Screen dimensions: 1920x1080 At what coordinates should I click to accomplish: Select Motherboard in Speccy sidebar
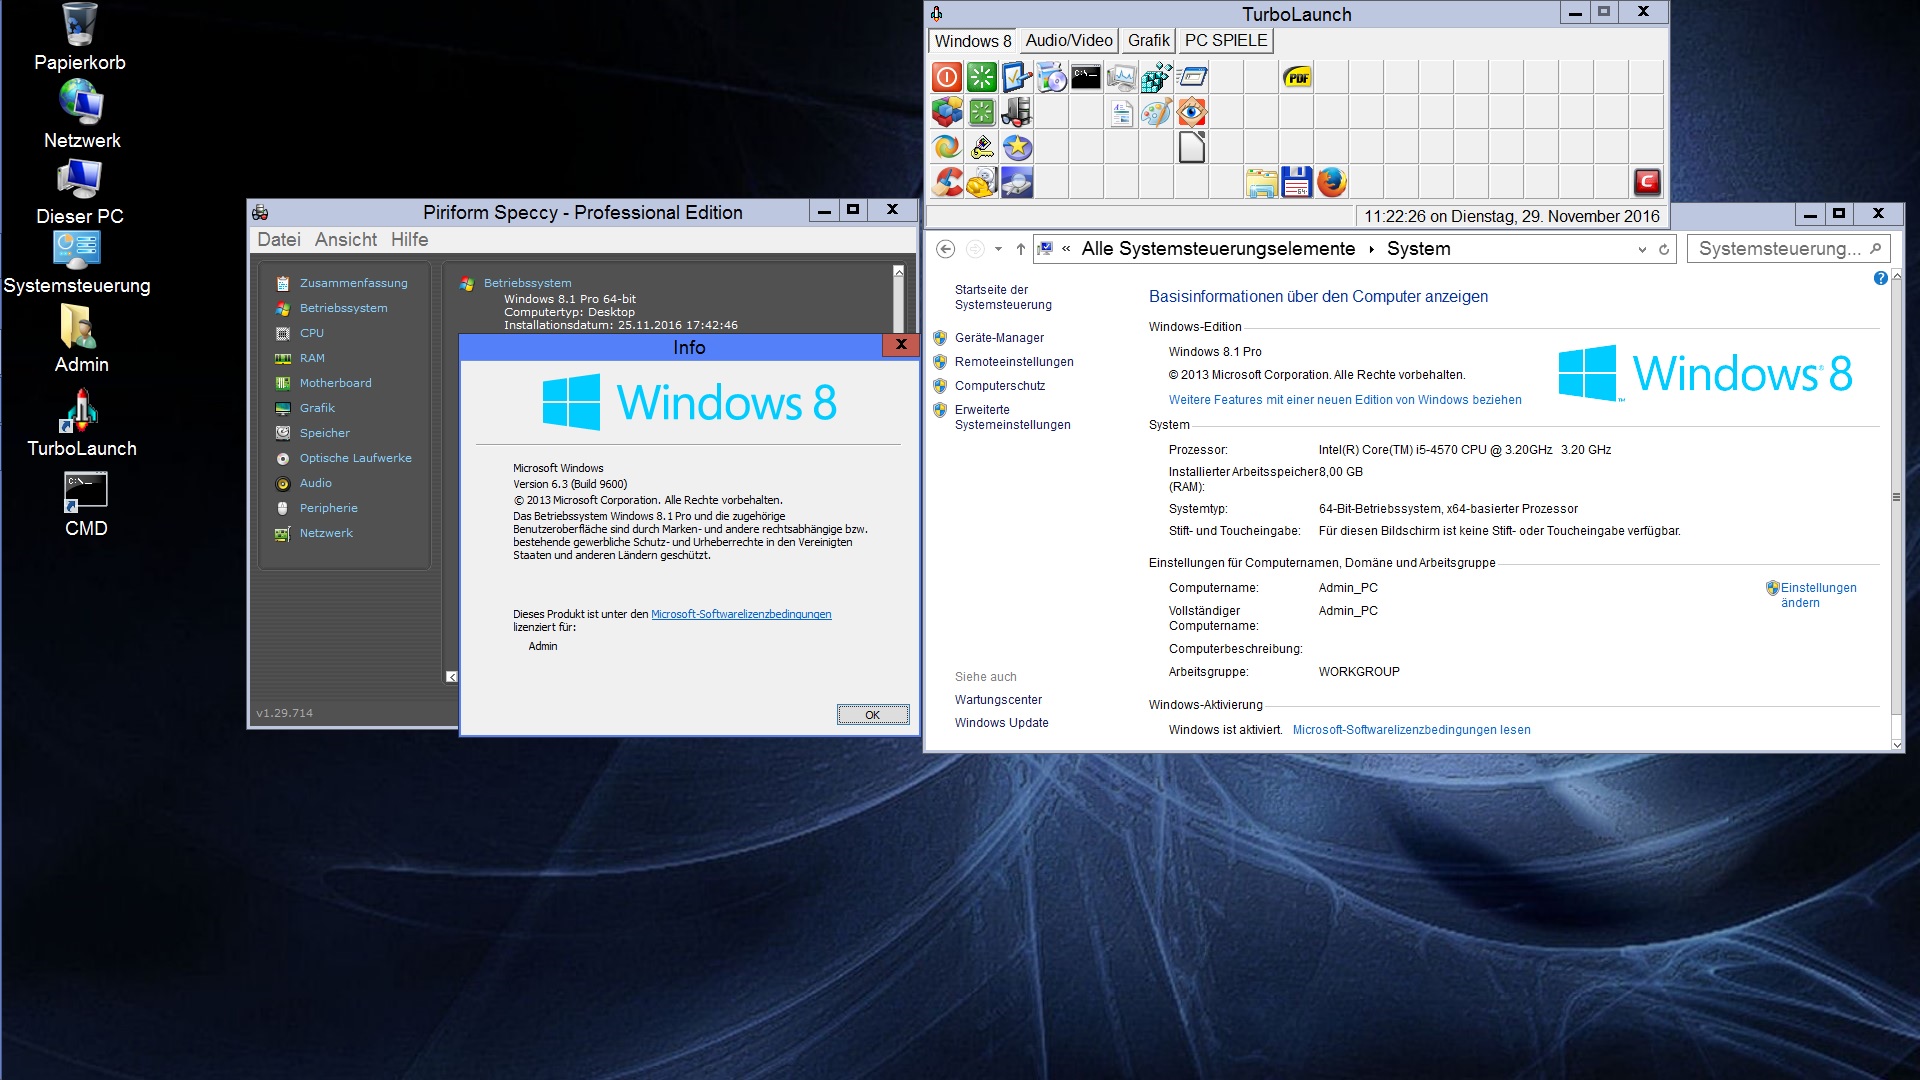[335, 383]
